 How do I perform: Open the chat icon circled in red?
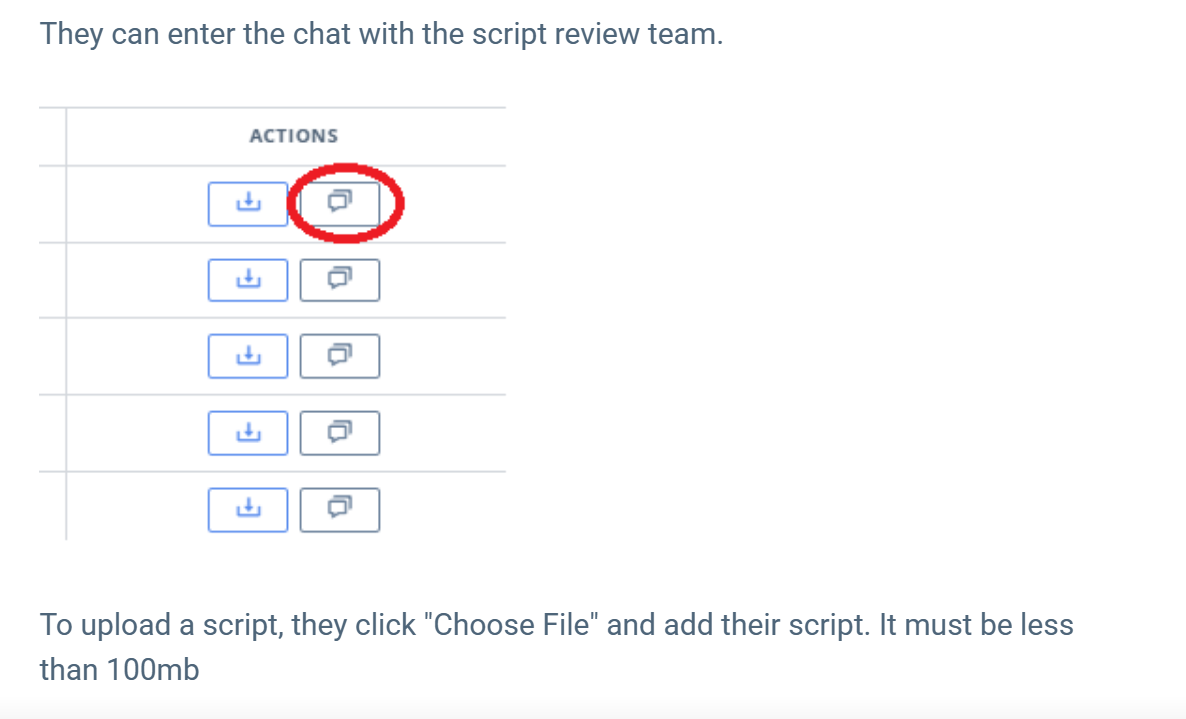click(340, 203)
